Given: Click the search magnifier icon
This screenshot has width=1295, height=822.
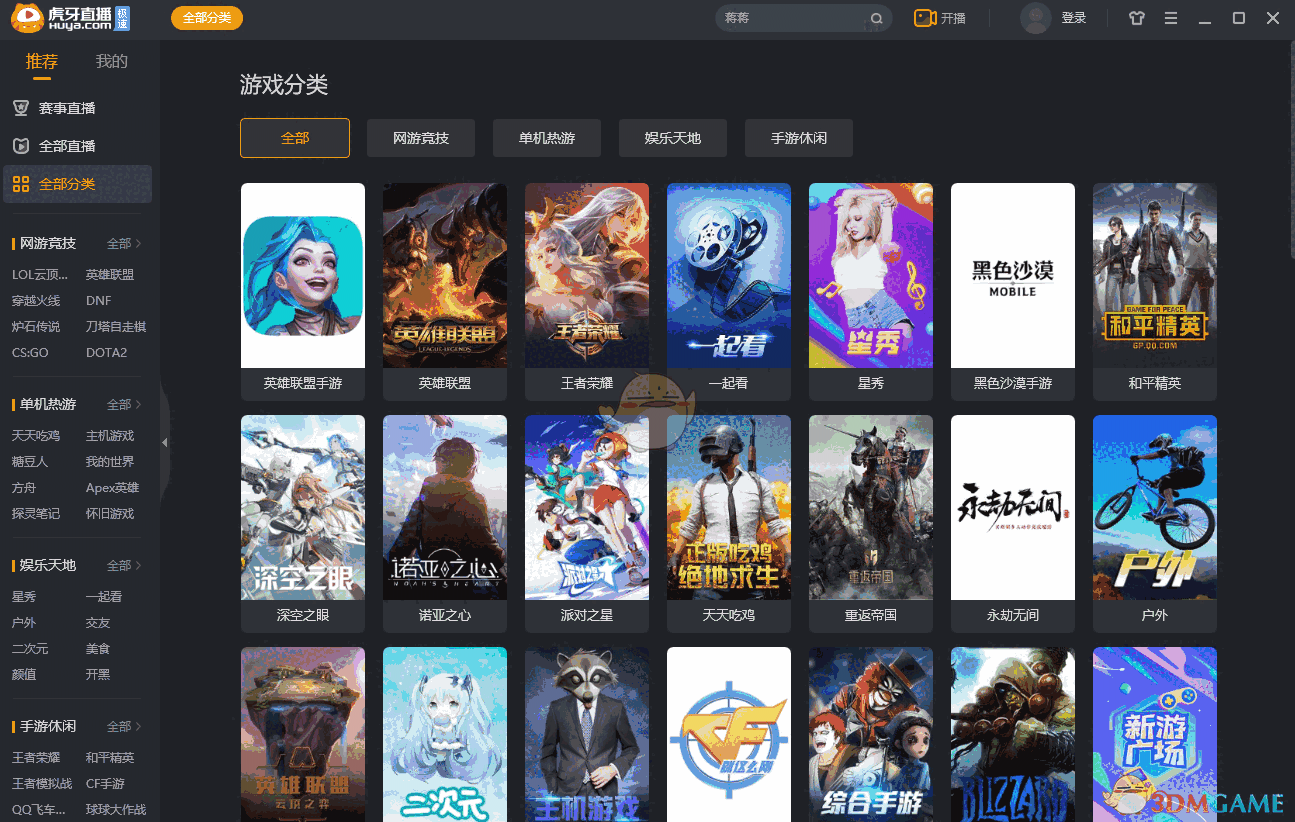Looking at the screenshot, I should pyautogui.click(x=877, y=18).
